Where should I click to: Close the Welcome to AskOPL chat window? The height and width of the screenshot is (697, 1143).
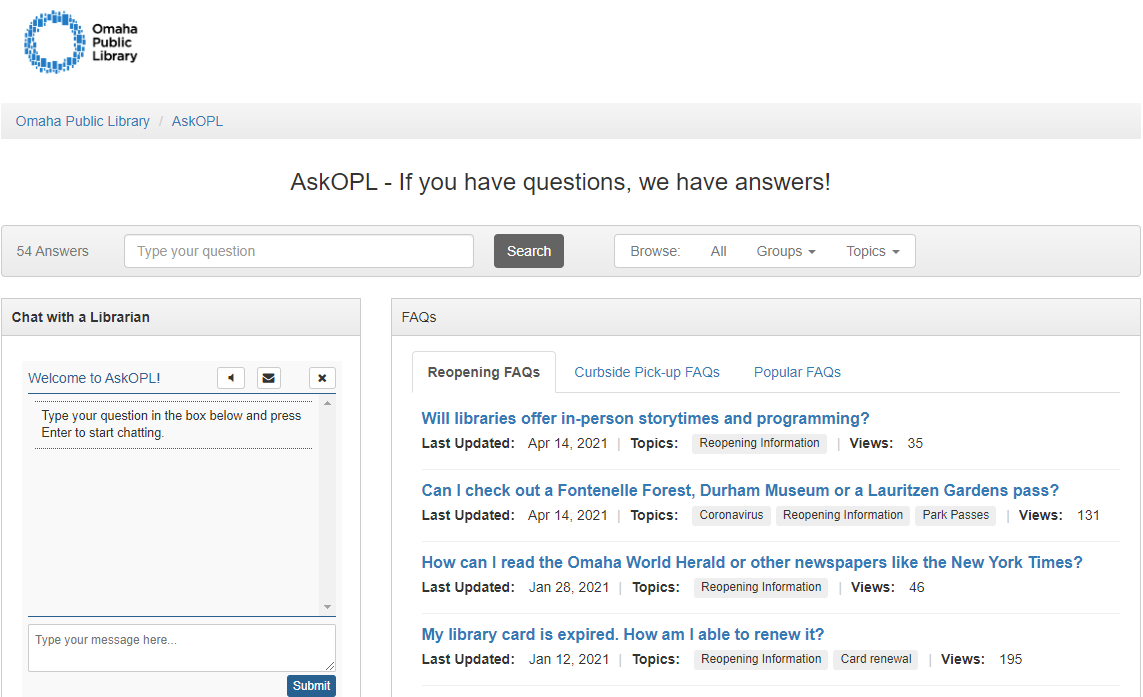(x=322, y=377)
